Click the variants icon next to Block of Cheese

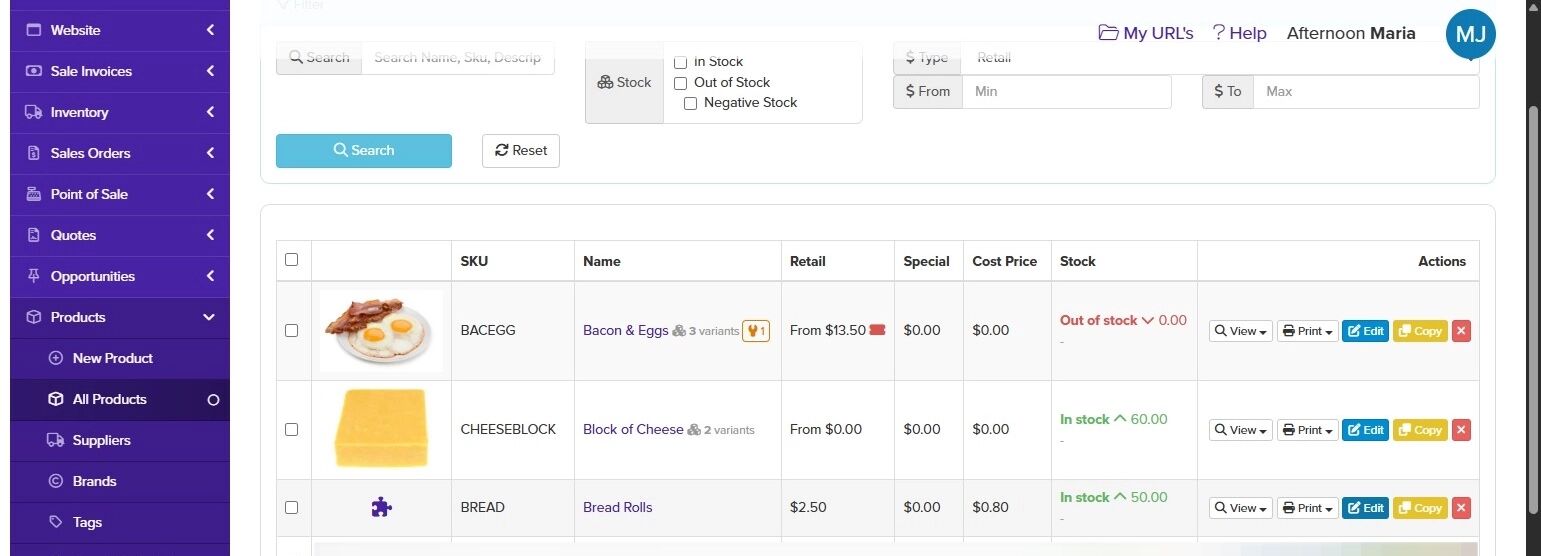694,430
